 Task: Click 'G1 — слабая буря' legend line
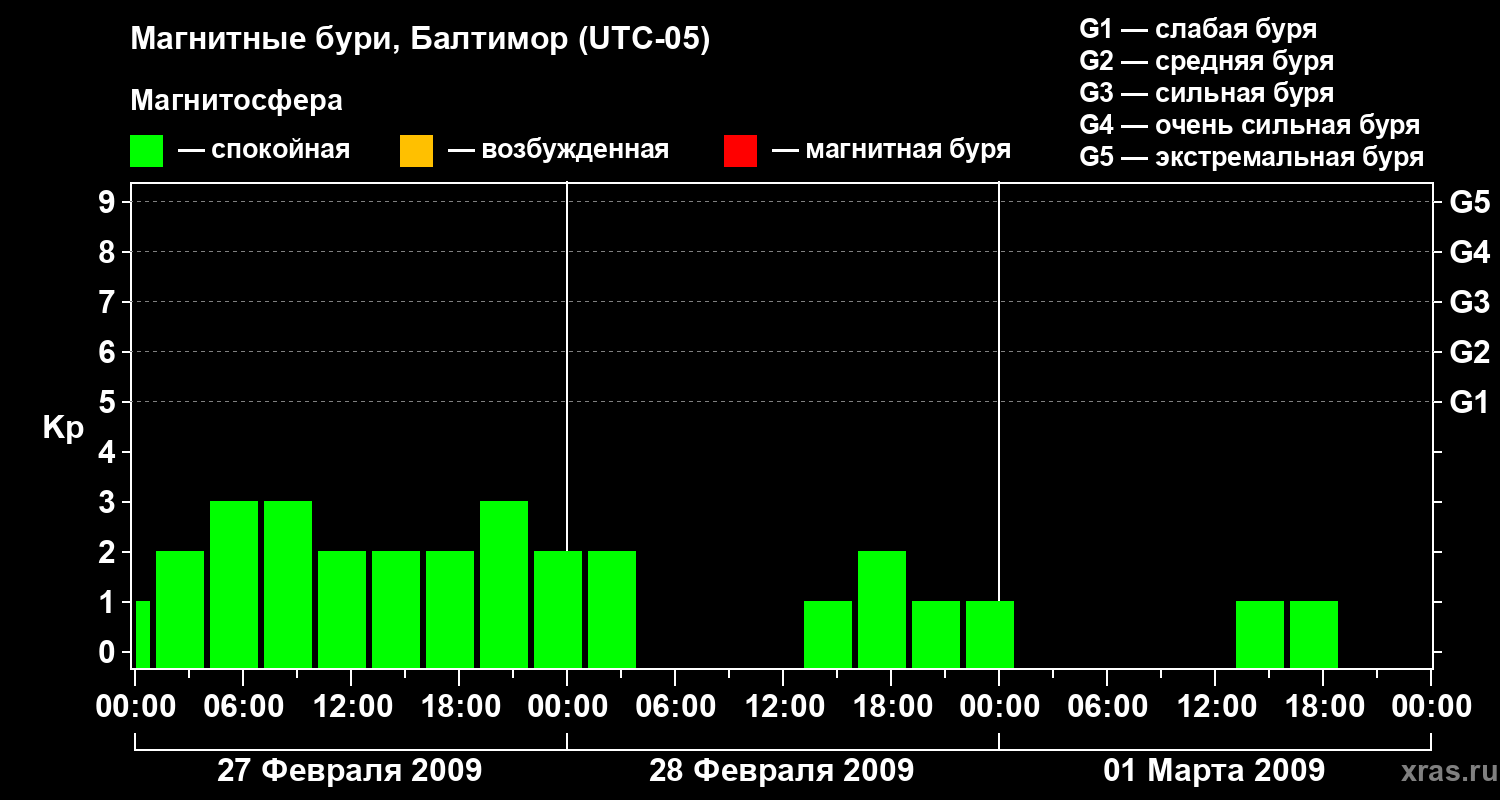tap(1198, 29)
